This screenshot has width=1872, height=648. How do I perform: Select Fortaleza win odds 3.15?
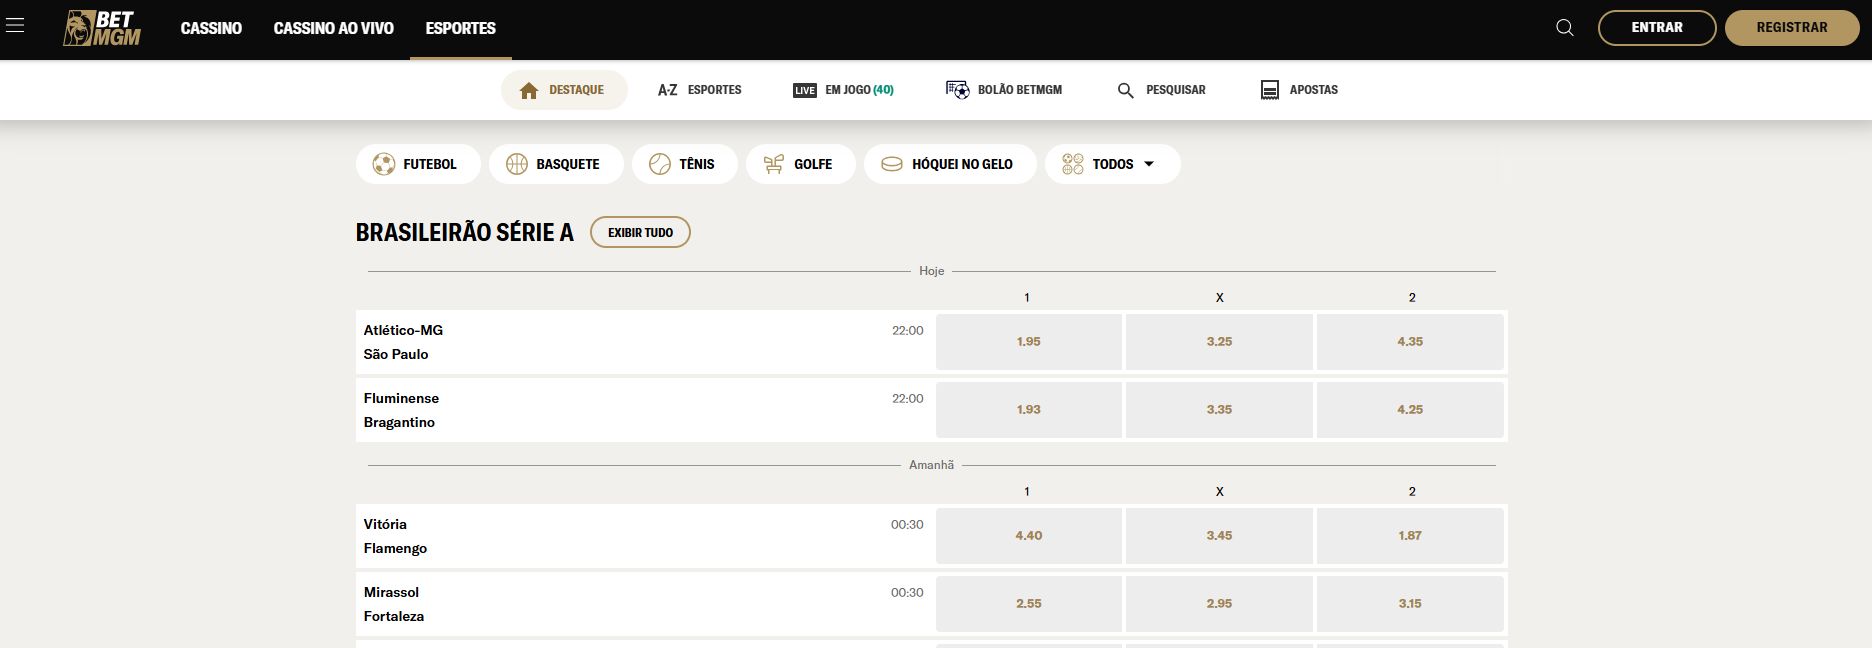click(x=1410, y=604)
